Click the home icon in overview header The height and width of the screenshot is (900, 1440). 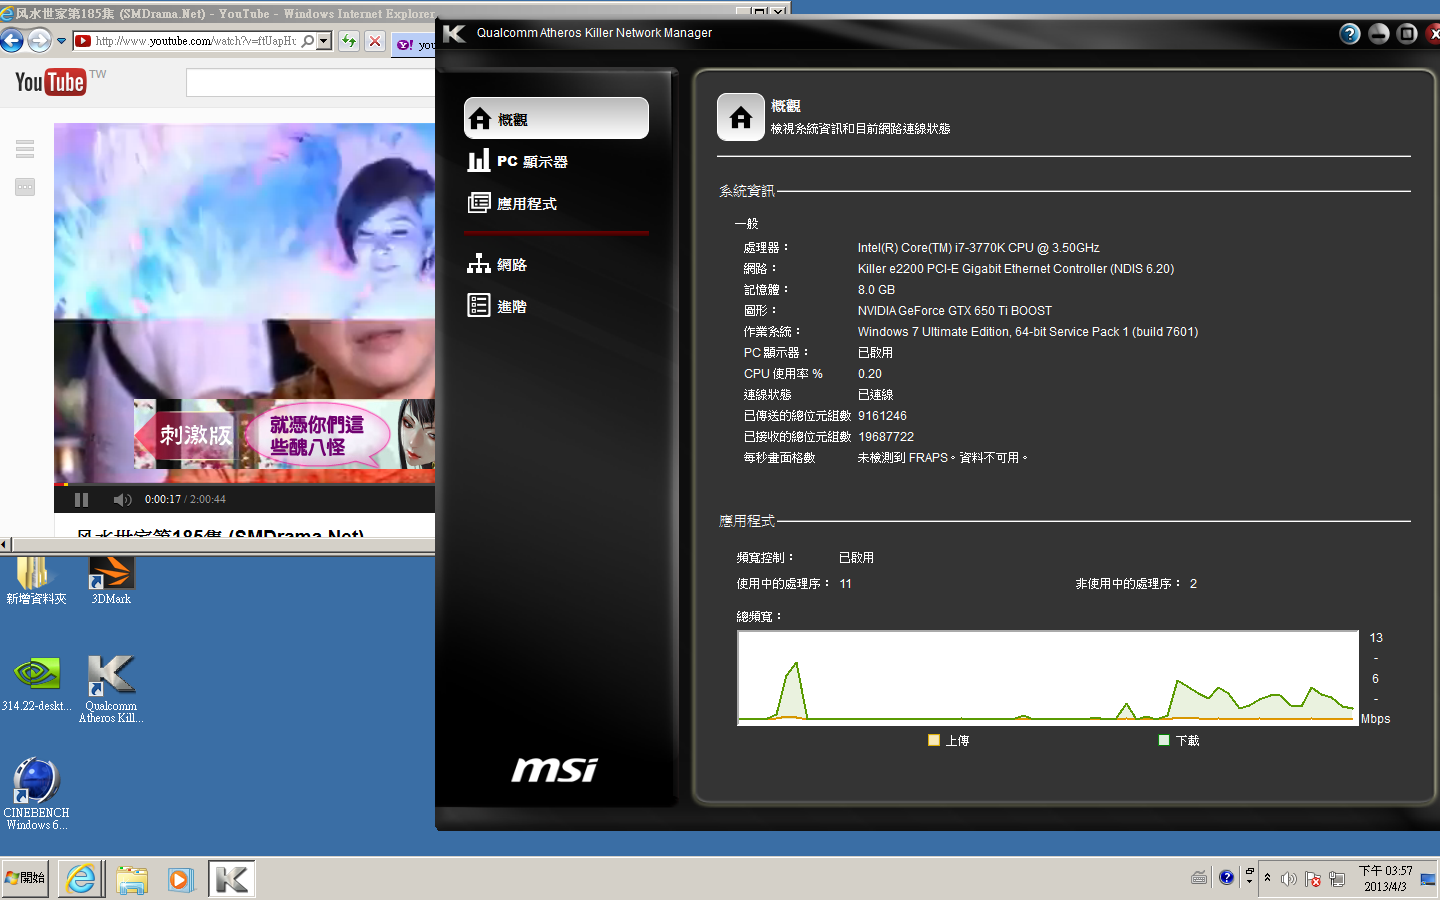(x=741, y=118)
